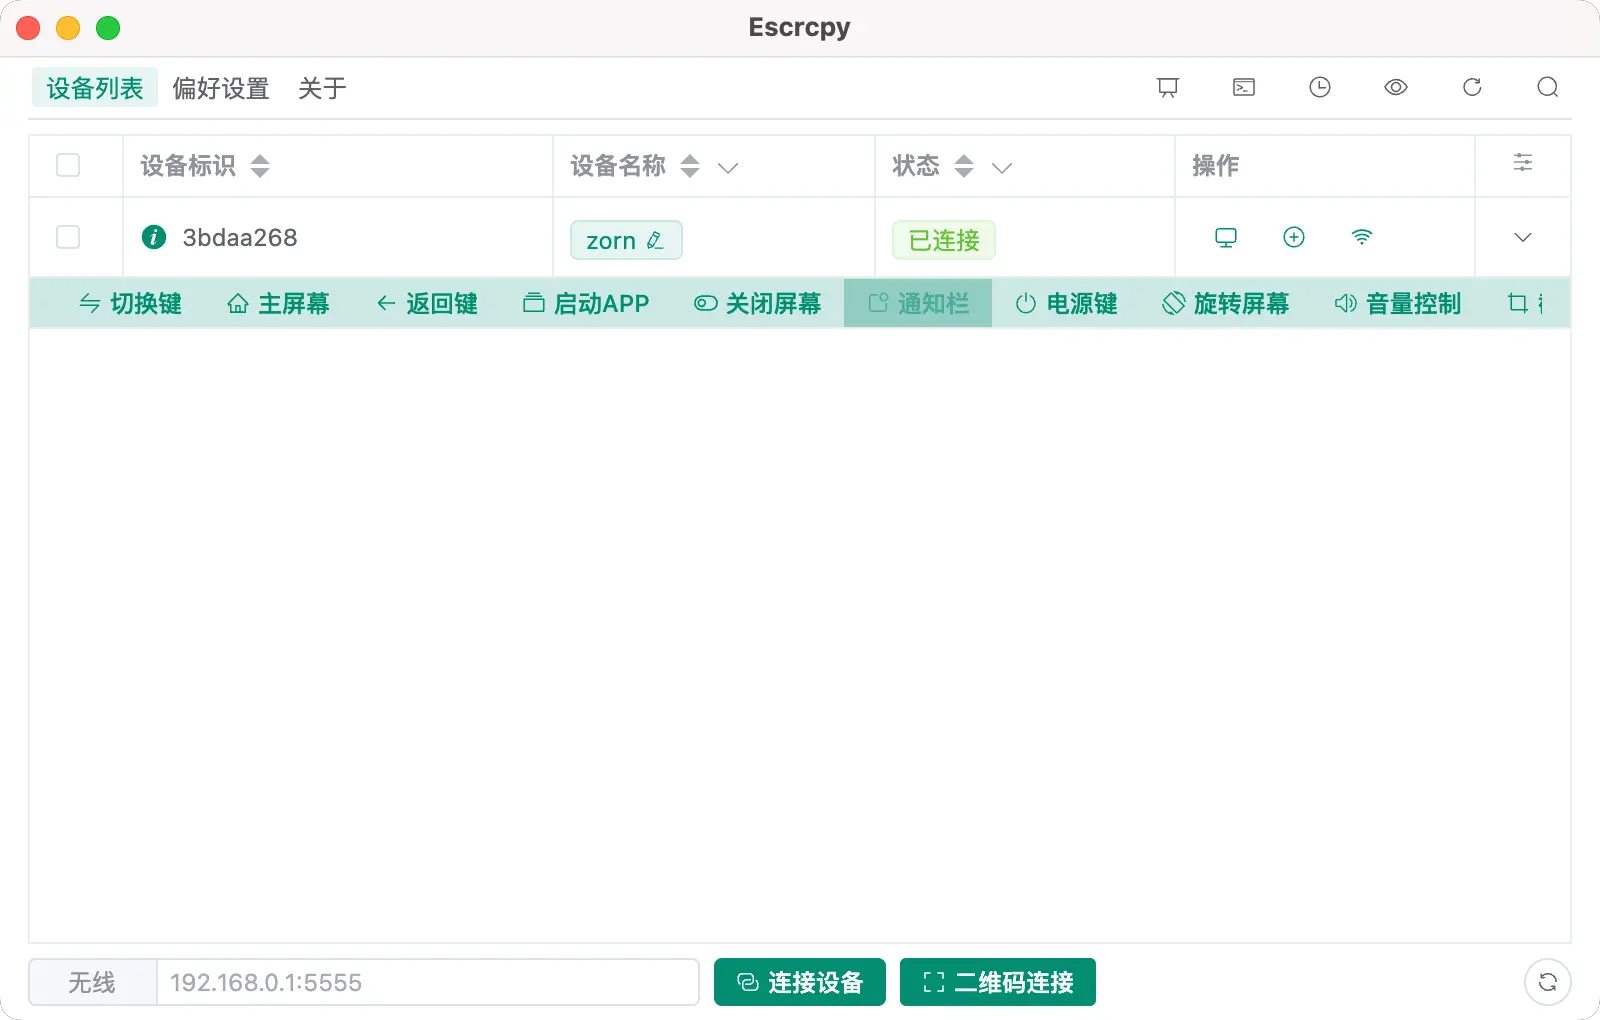Toggle the select-all header checkbox
The width and height of the screenshot is (1600, 1020).
tap(68, 165)
